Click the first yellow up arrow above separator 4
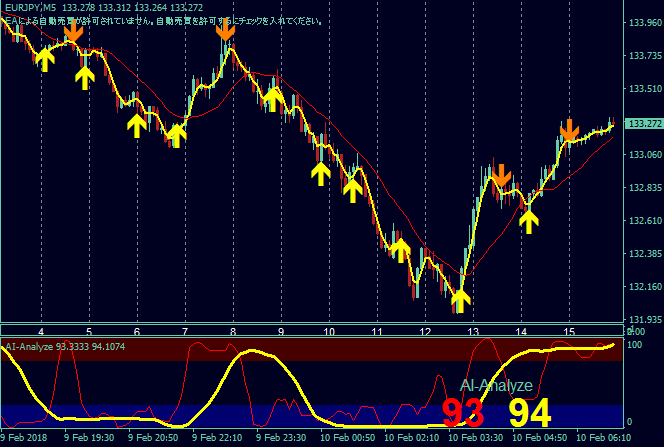 tap(44, 59)
